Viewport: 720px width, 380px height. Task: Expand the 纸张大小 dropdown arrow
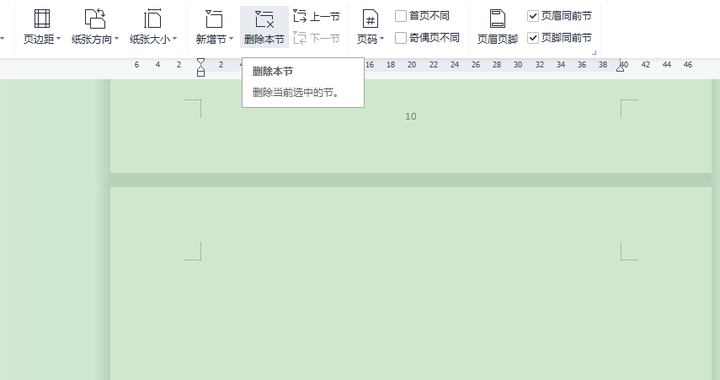[x=174, y=39]
